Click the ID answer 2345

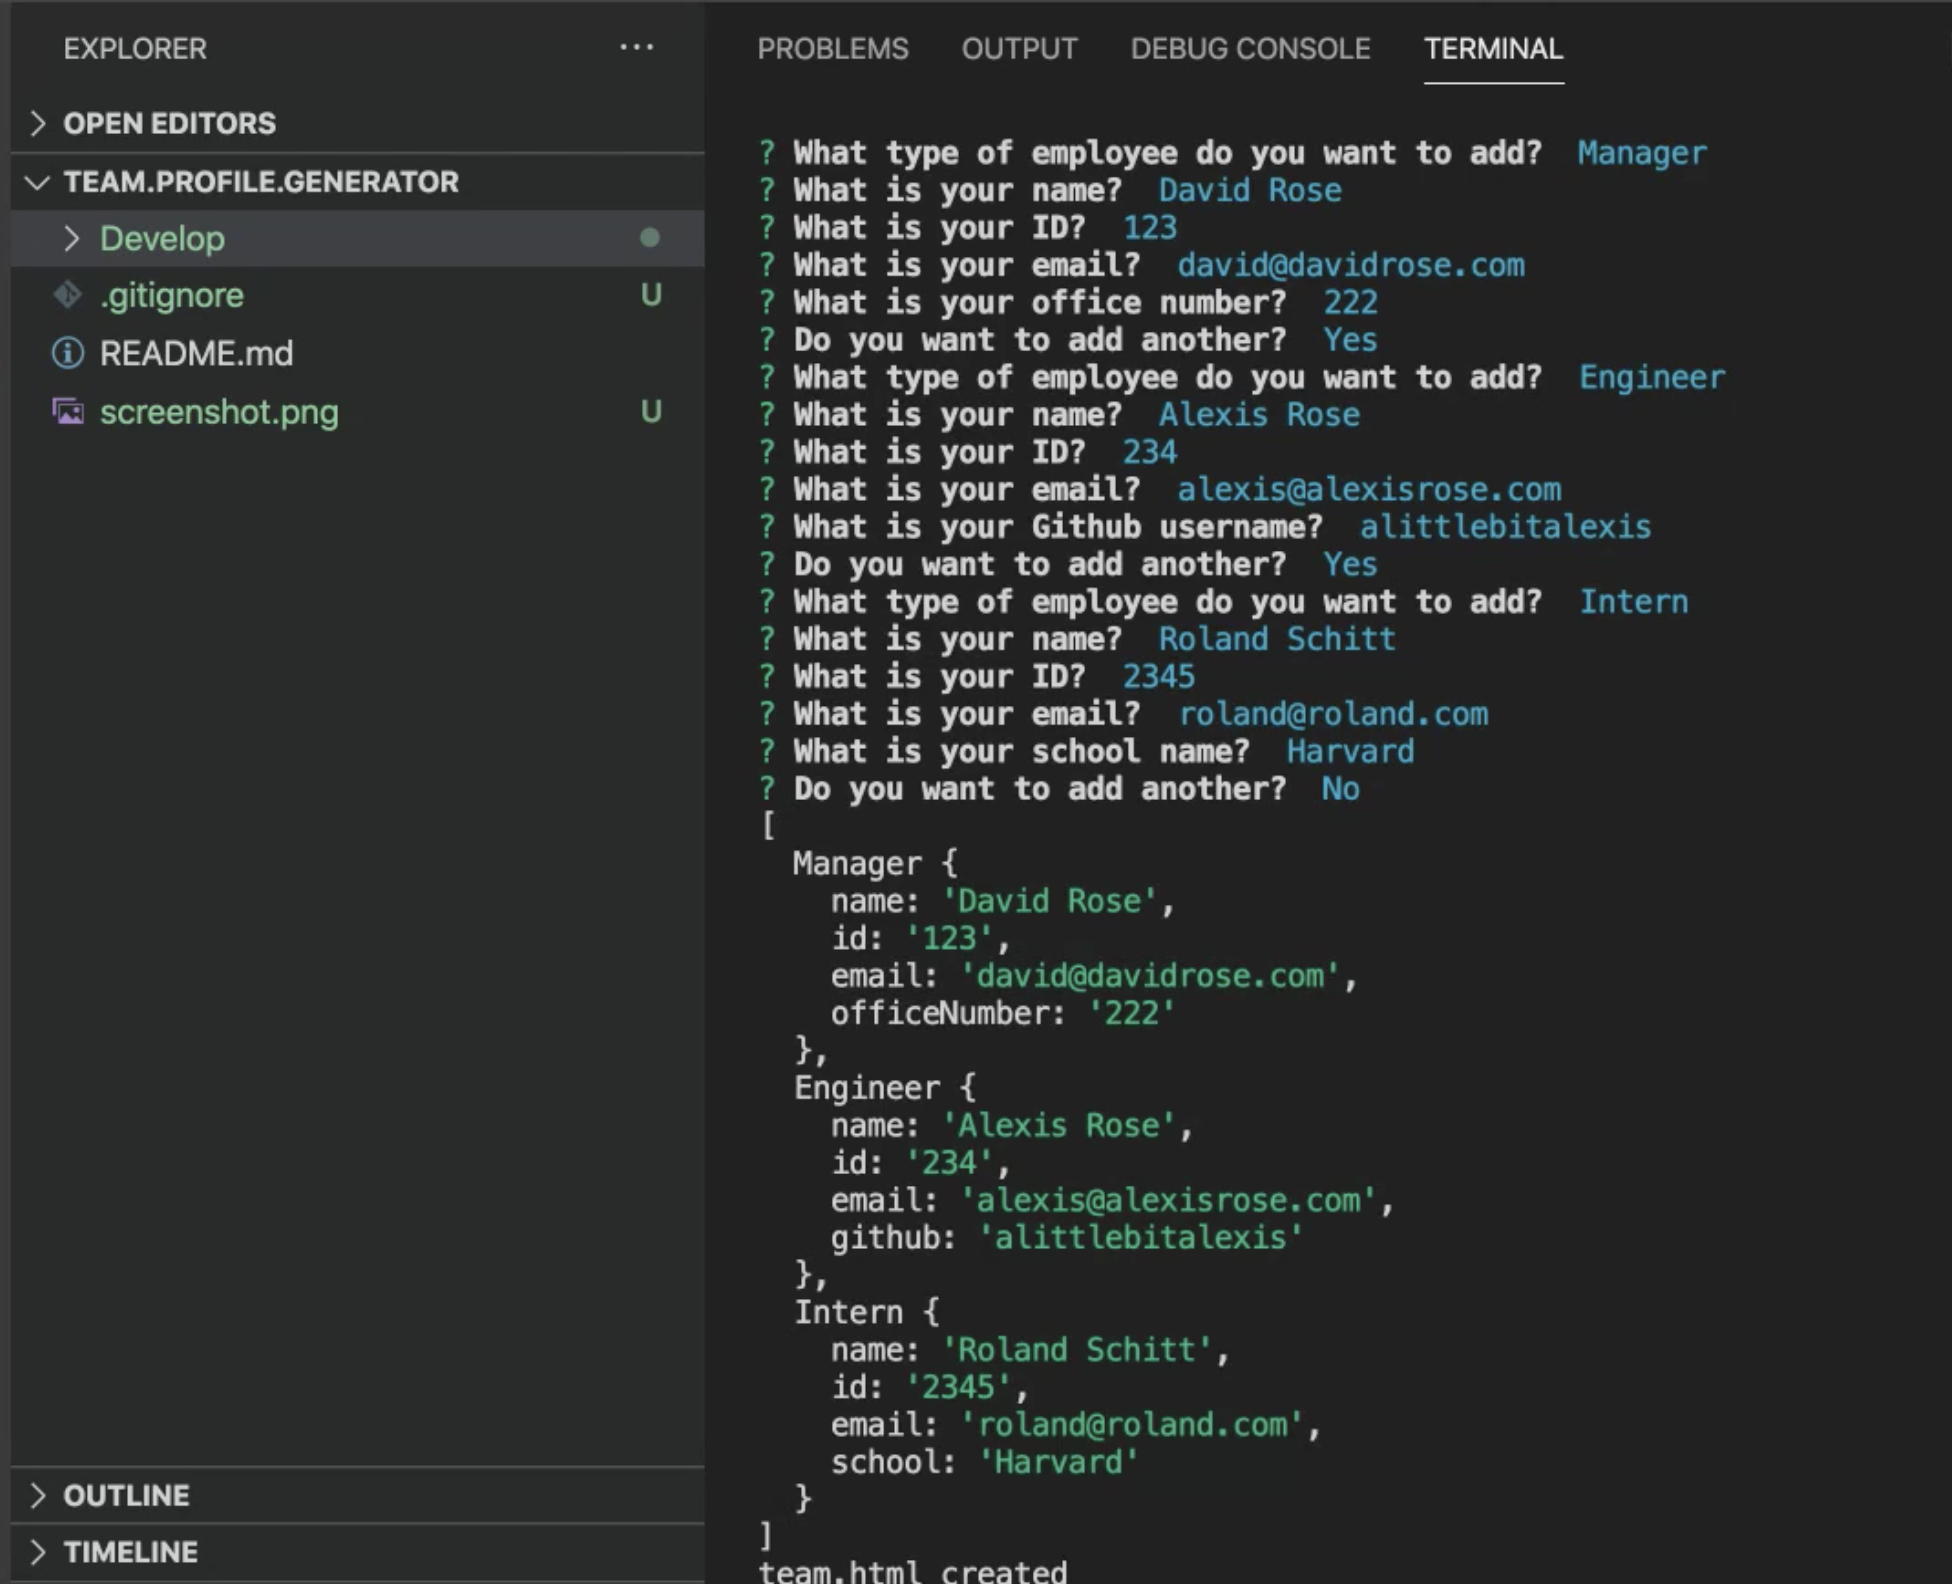tap(1158, 676)
